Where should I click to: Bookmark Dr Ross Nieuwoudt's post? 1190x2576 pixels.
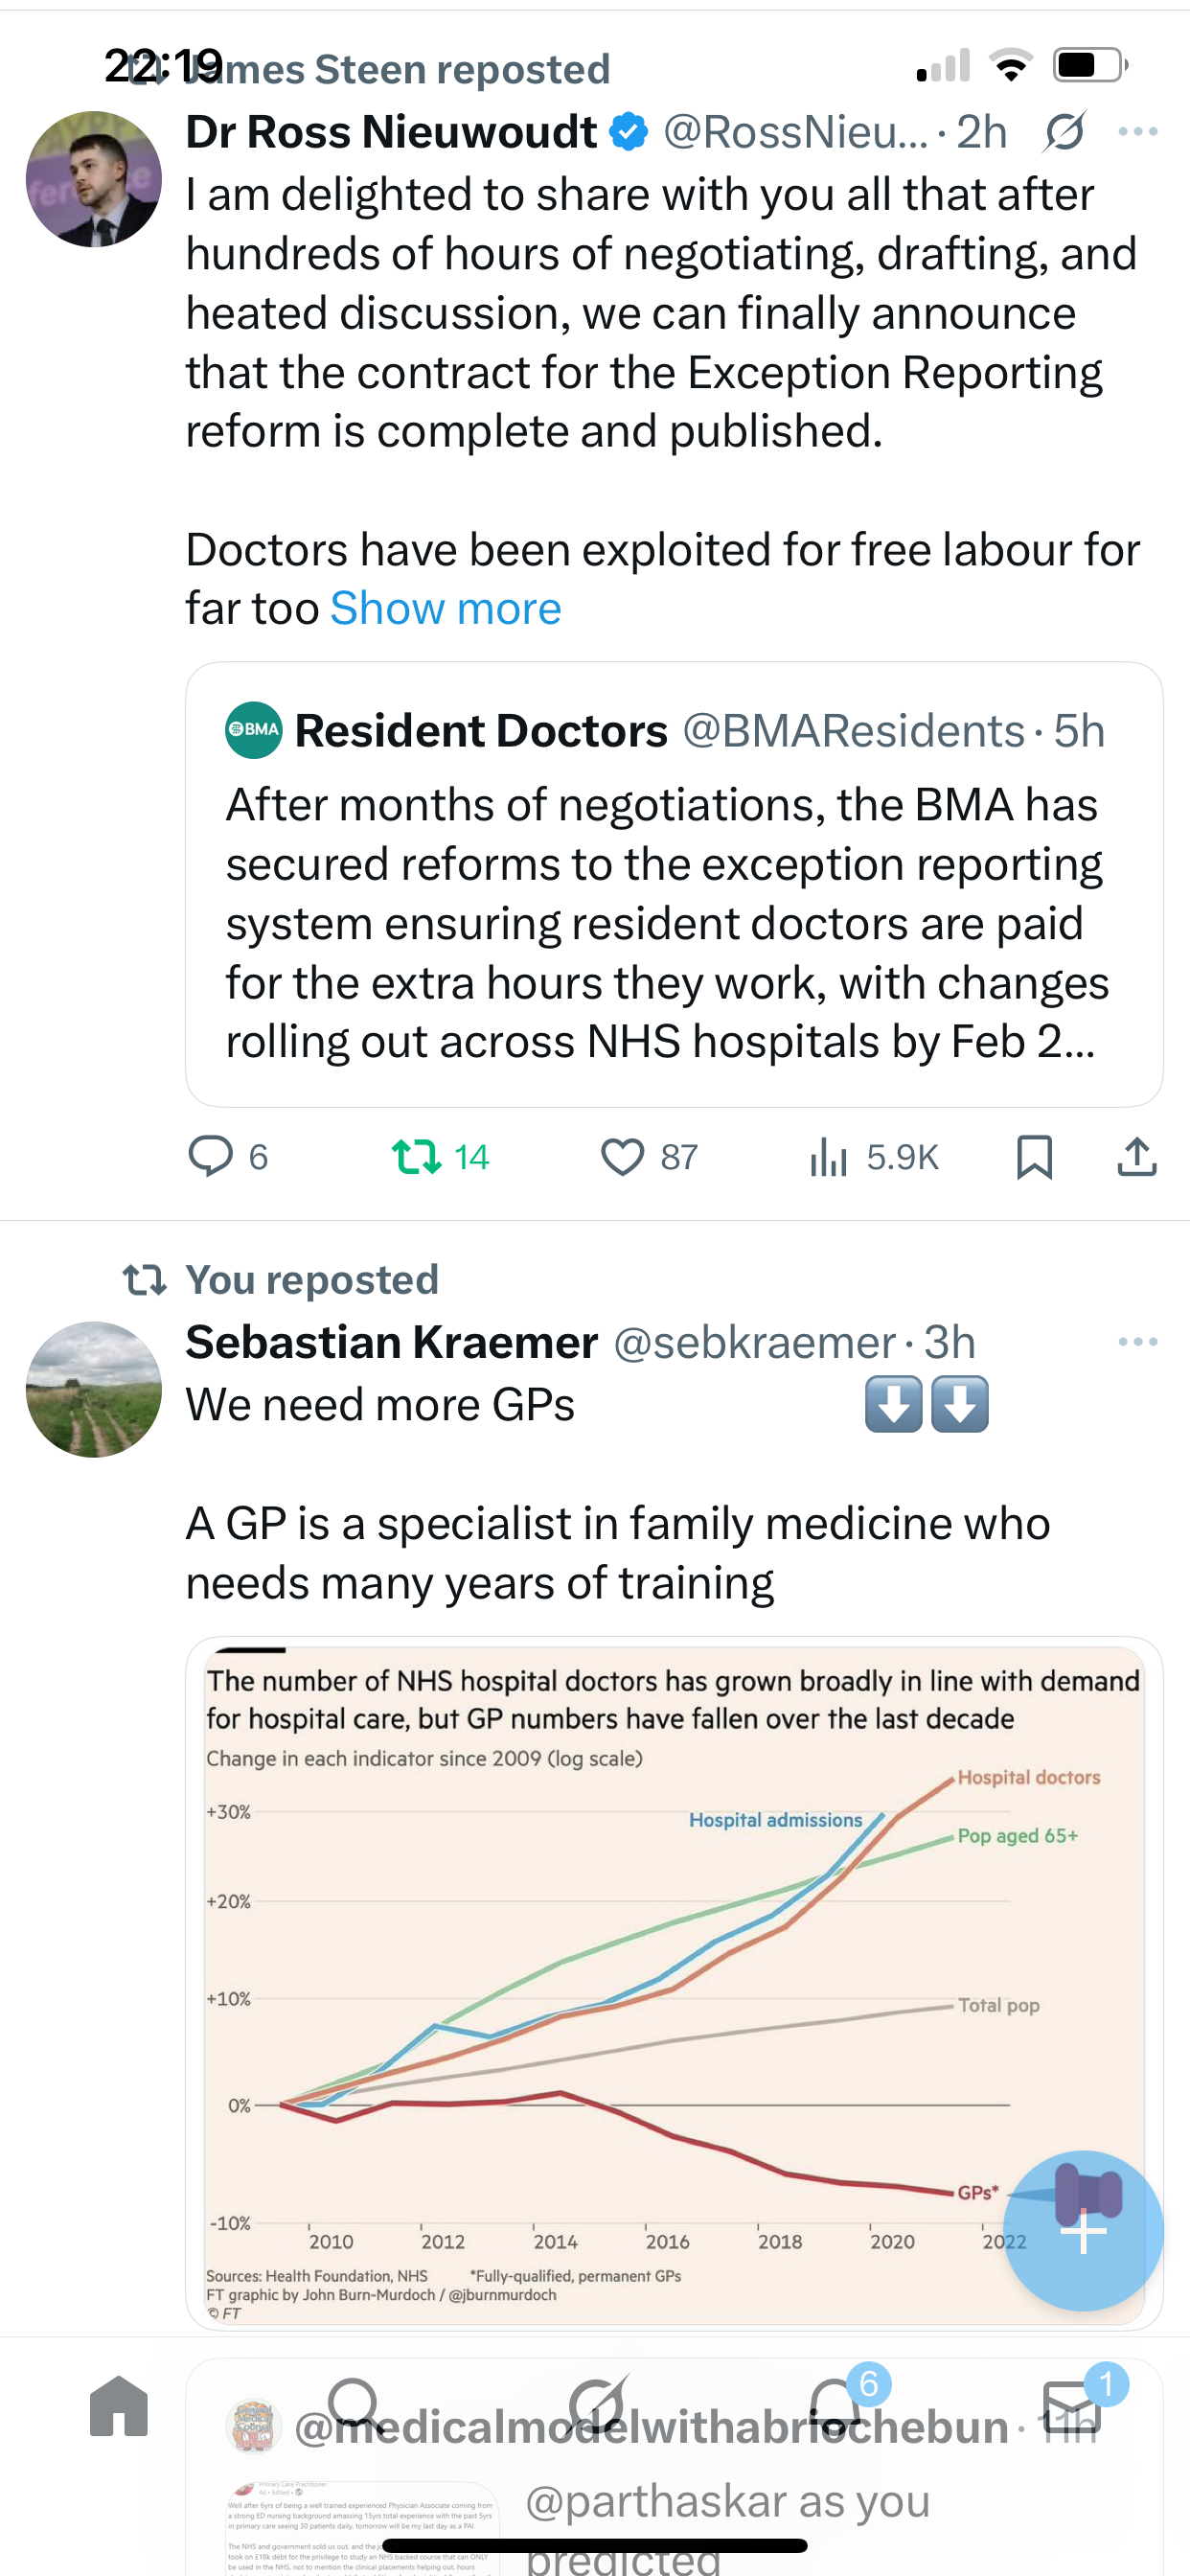[1034, 1157]
